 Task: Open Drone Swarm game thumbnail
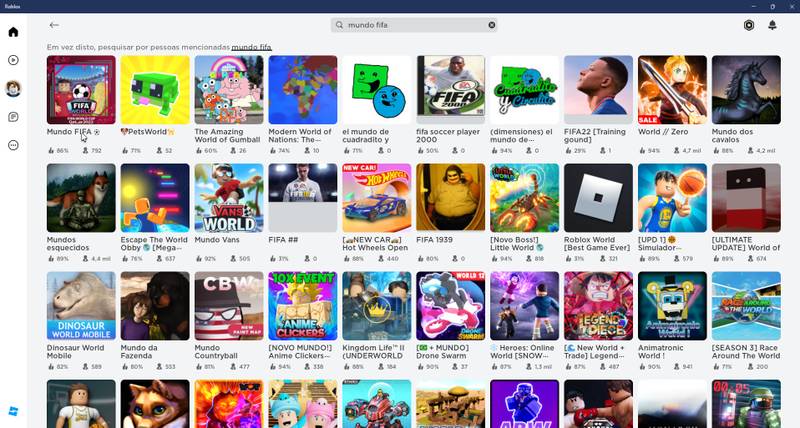pos(451,306)
